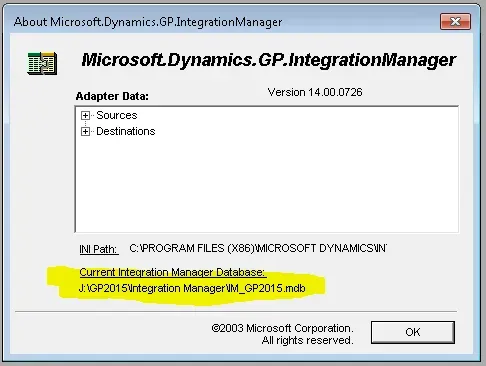Select the Sources tree item label
This screenshot has height=366, width=486.
coord(117,115)
